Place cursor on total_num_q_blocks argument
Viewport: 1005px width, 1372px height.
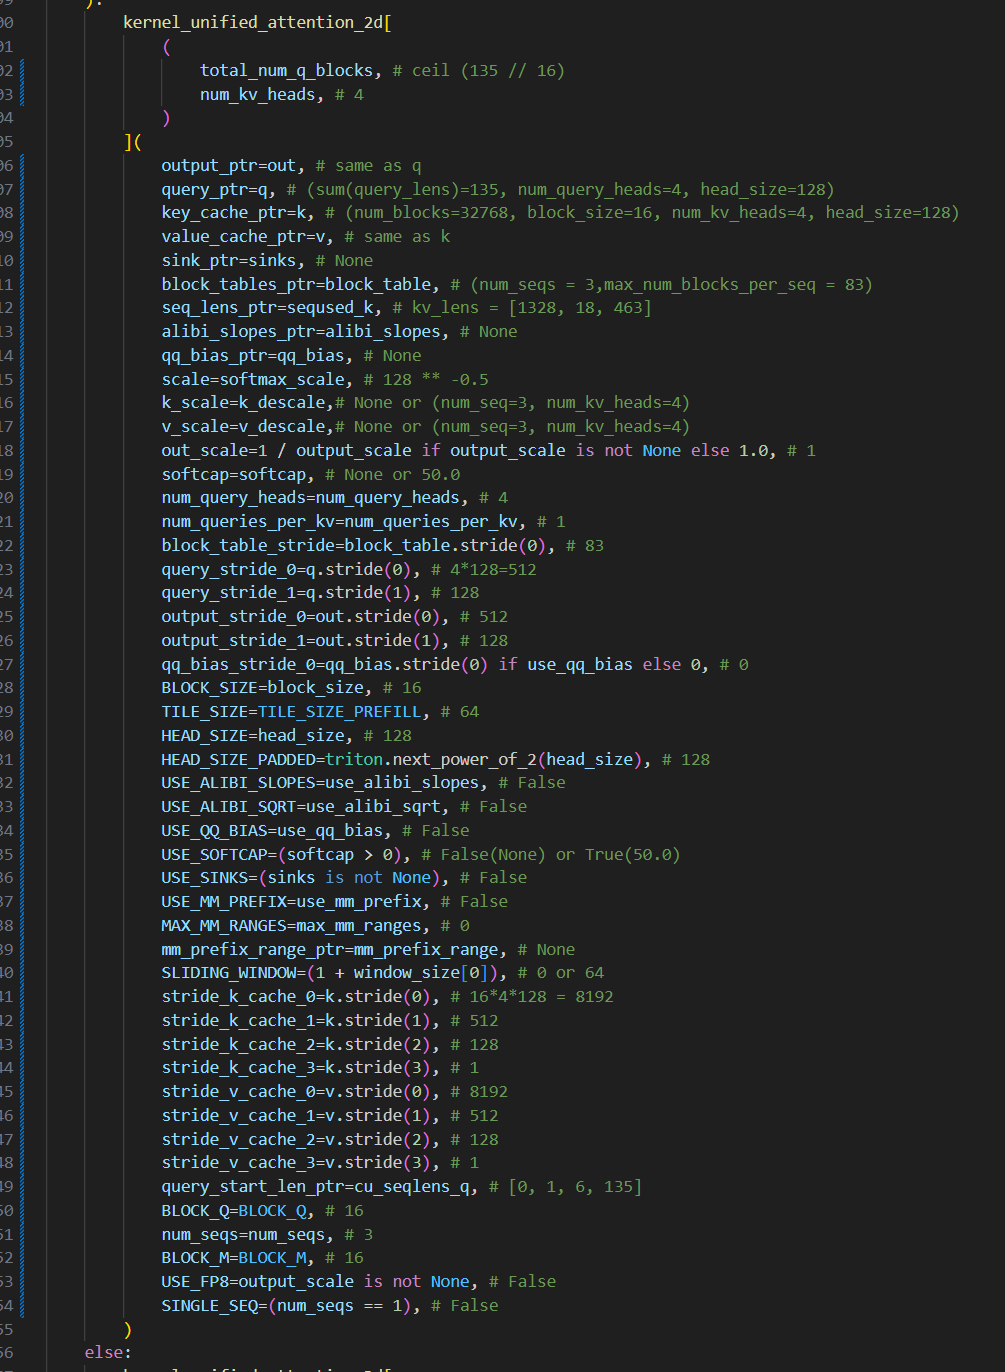pyautogui.click(x=287, y=70)
